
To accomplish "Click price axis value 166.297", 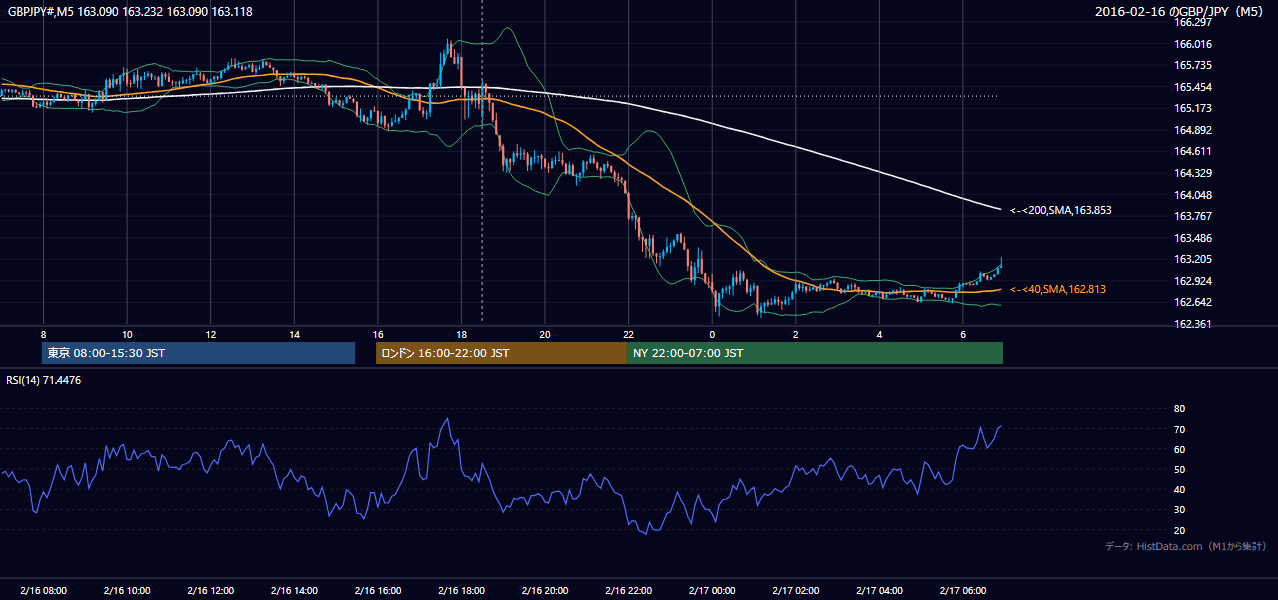I will click(x=1193, y=22).
